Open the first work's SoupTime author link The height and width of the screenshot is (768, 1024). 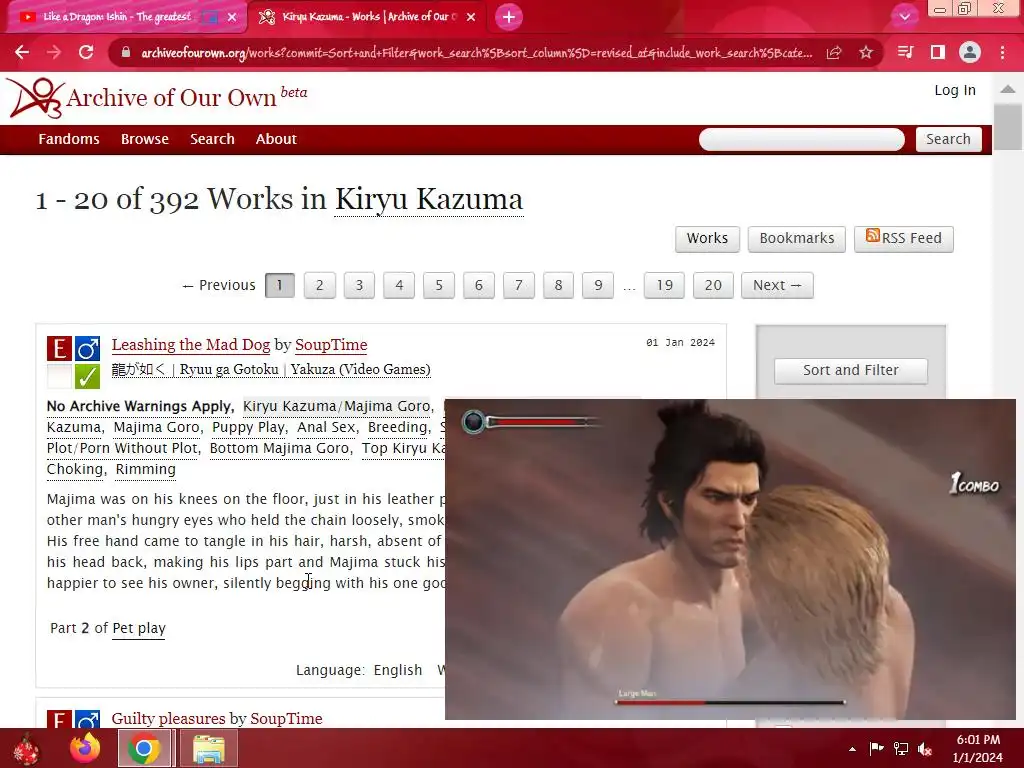pos(331,345)
